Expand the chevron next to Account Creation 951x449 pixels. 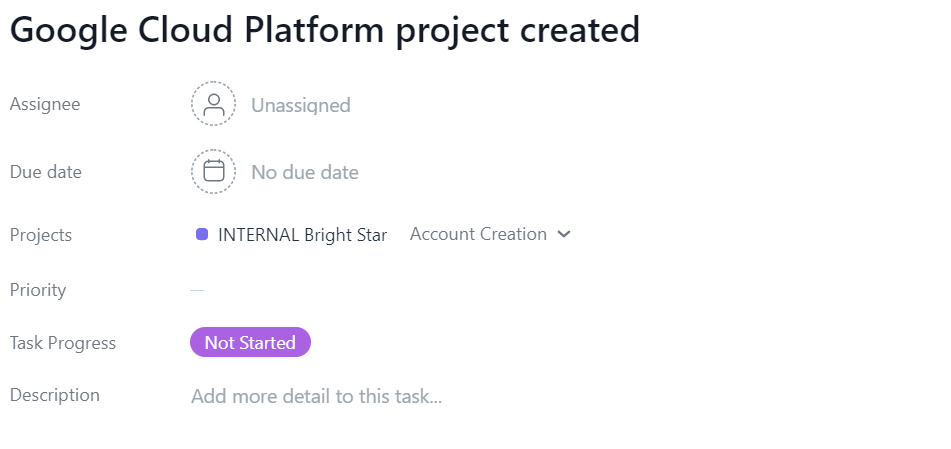click(x=564, y=234)
